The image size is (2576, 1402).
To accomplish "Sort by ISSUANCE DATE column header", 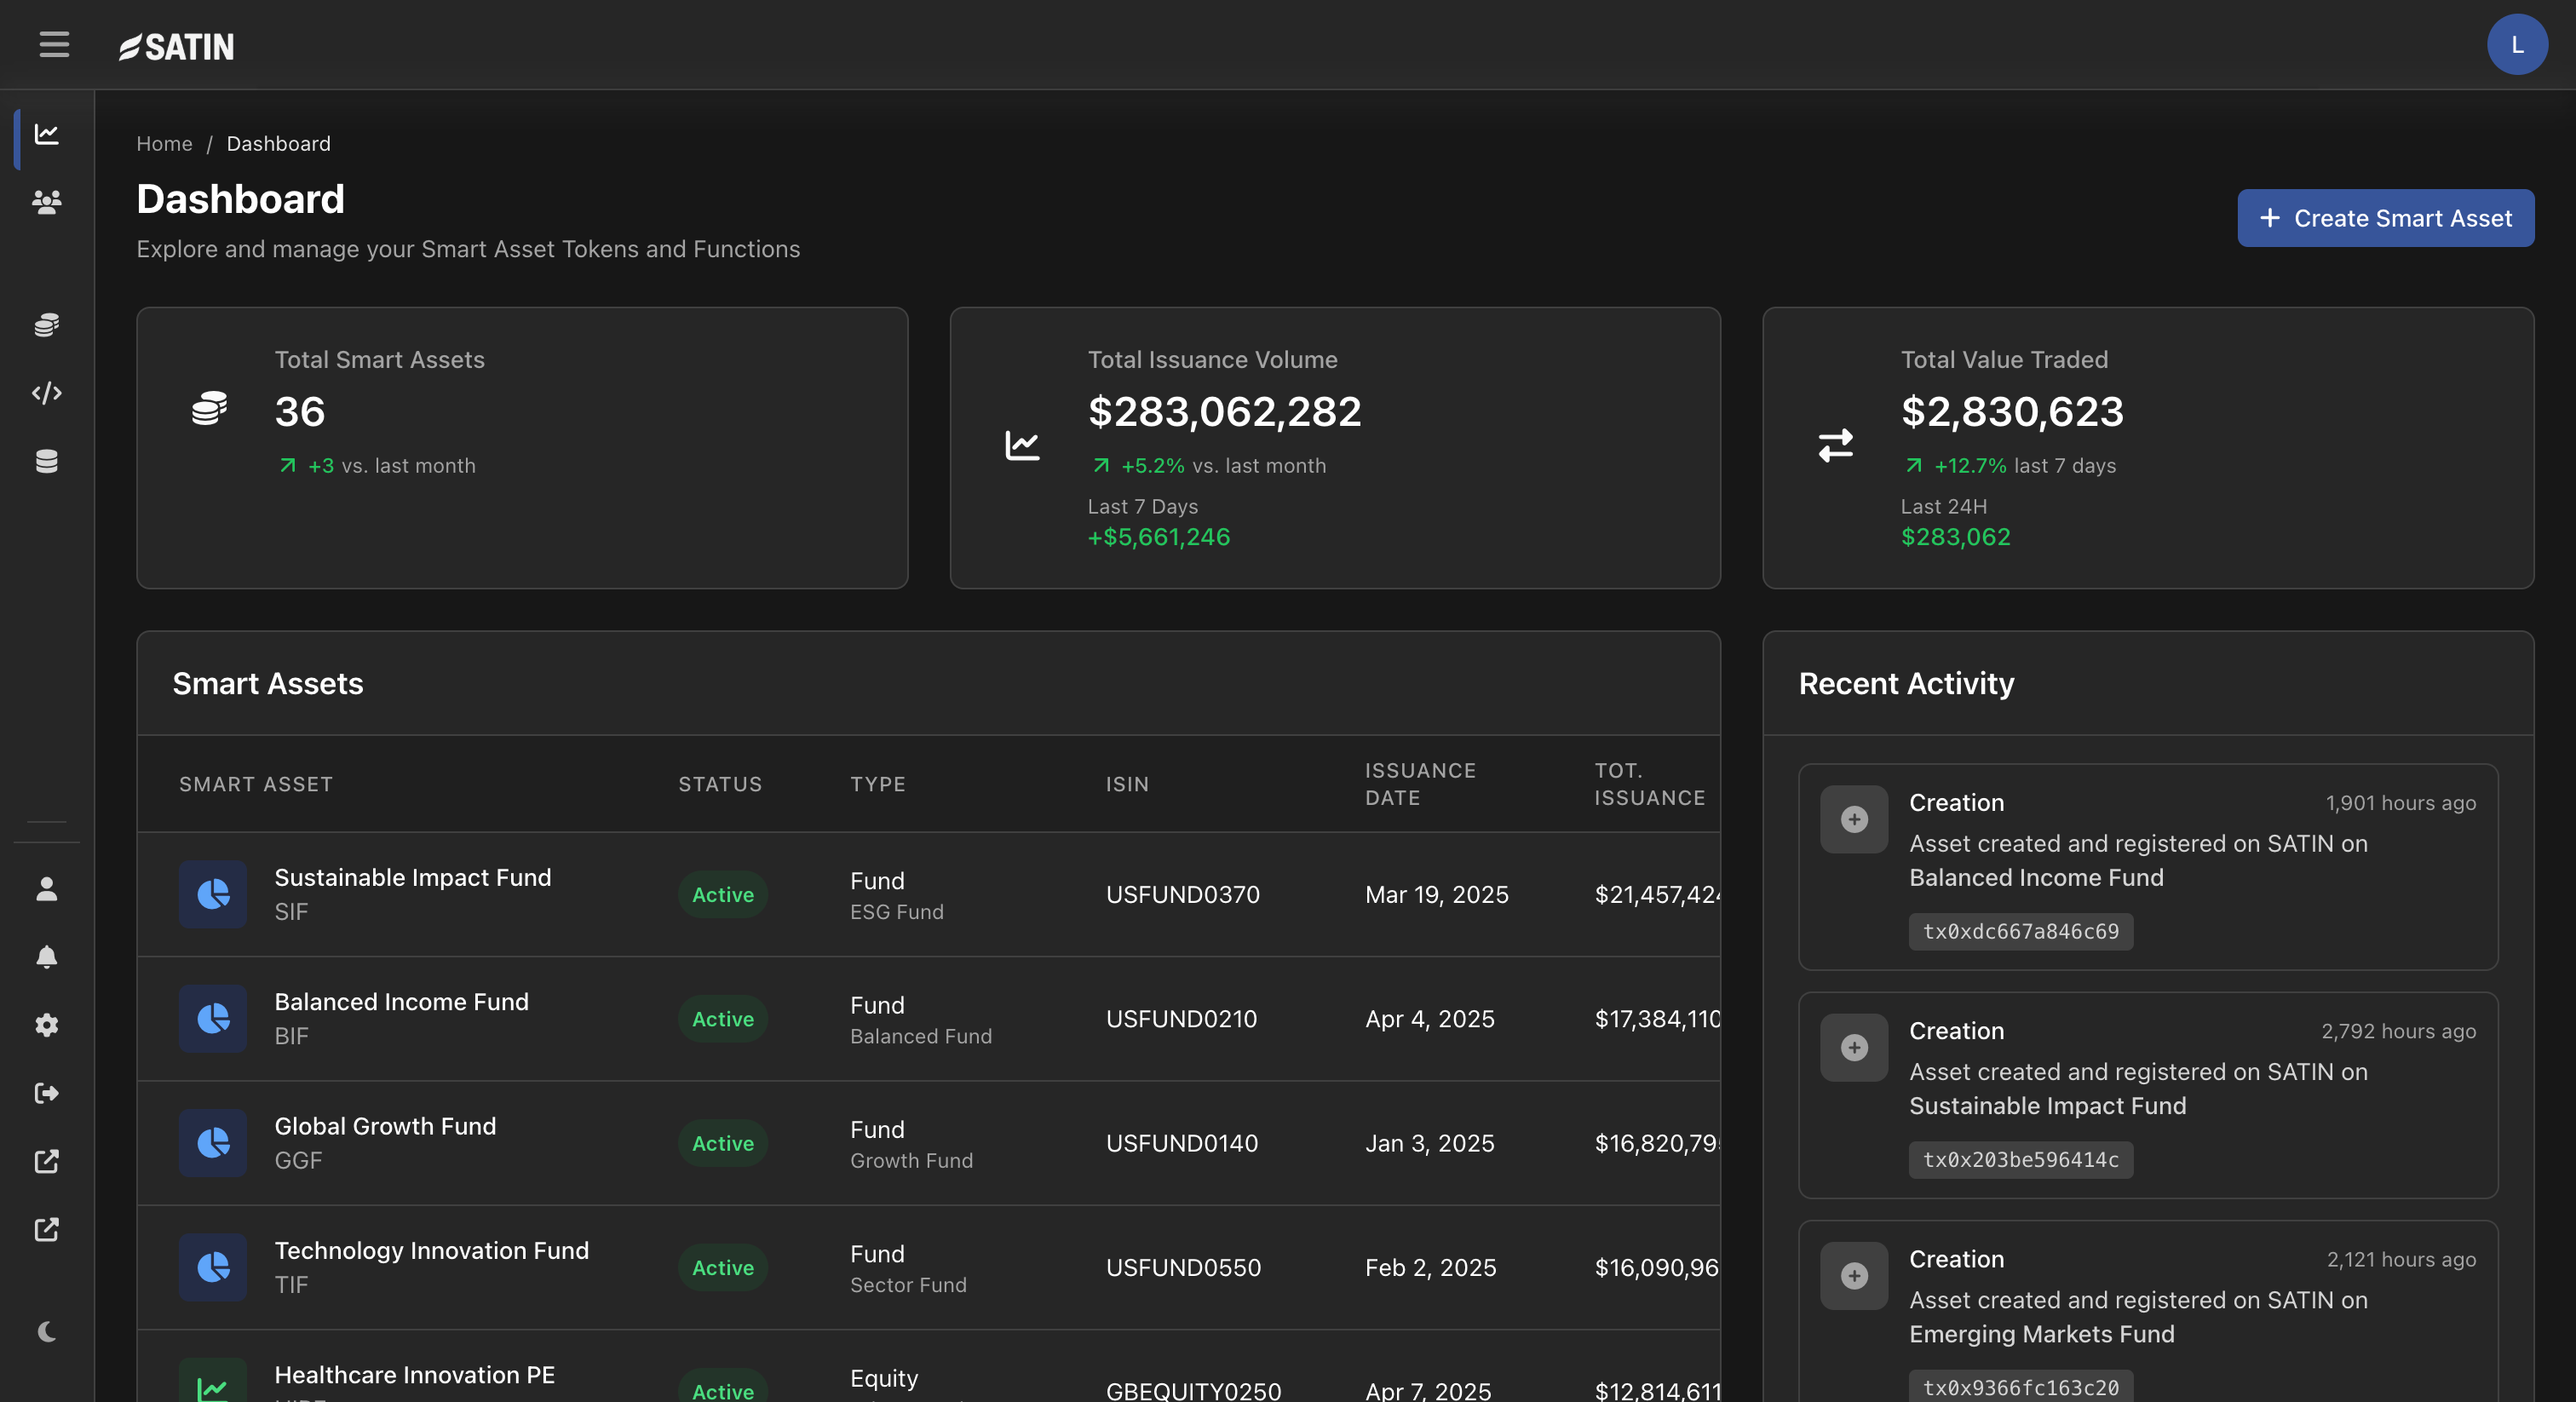I will [x=1420, y=784].
